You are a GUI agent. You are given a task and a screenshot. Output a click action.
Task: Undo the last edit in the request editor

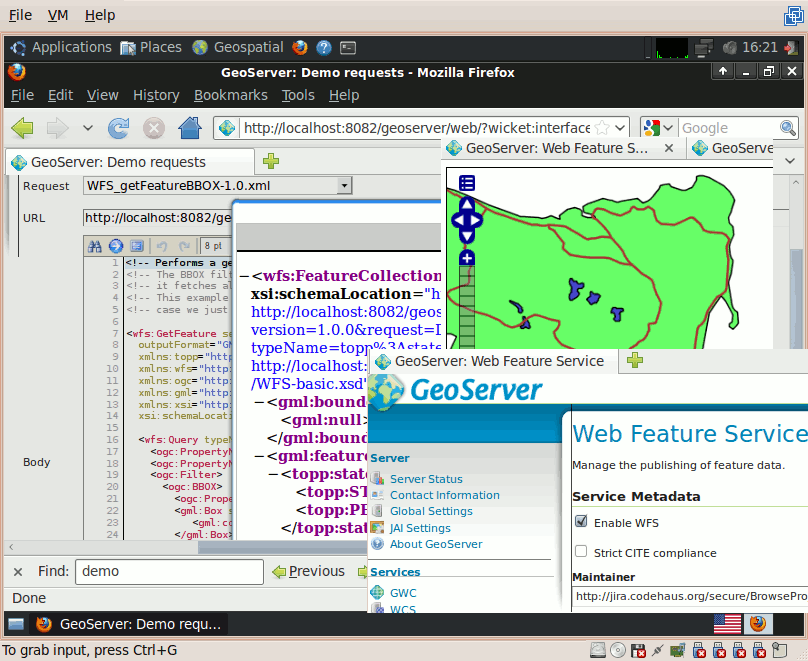tap(162, 246)
